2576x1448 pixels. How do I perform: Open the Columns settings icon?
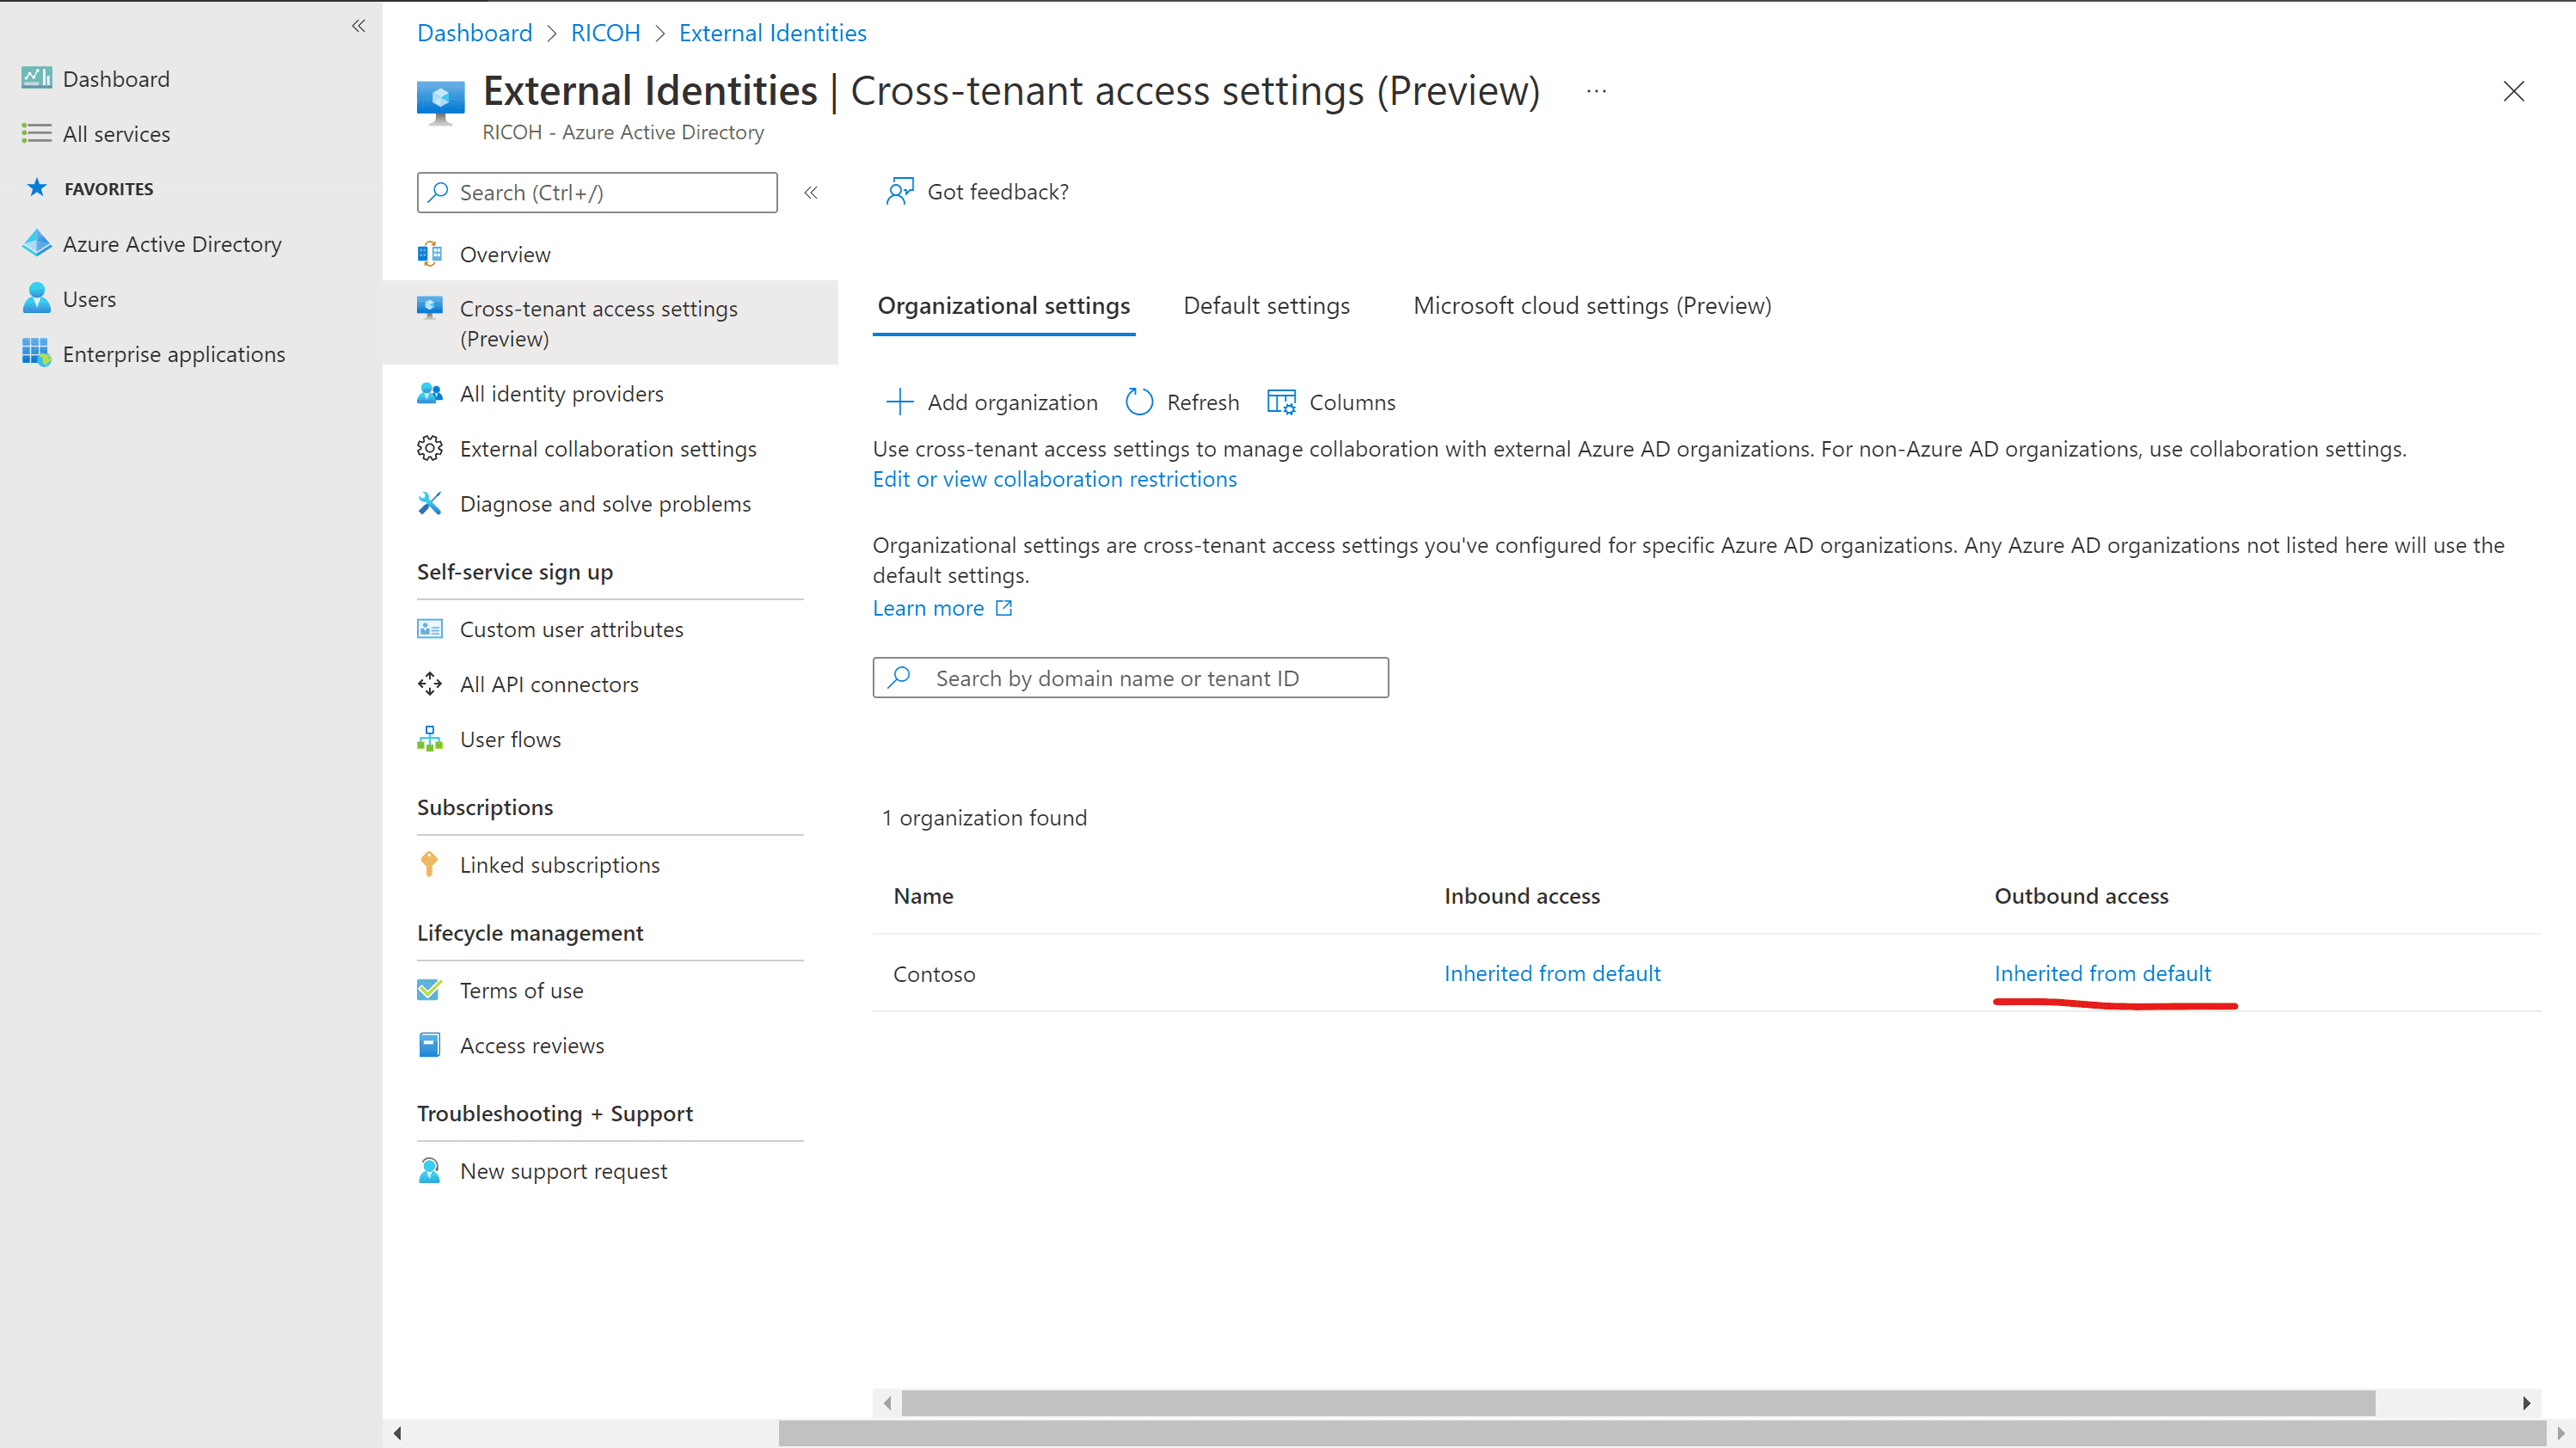pyautogui.click(x=1281, y=402)
